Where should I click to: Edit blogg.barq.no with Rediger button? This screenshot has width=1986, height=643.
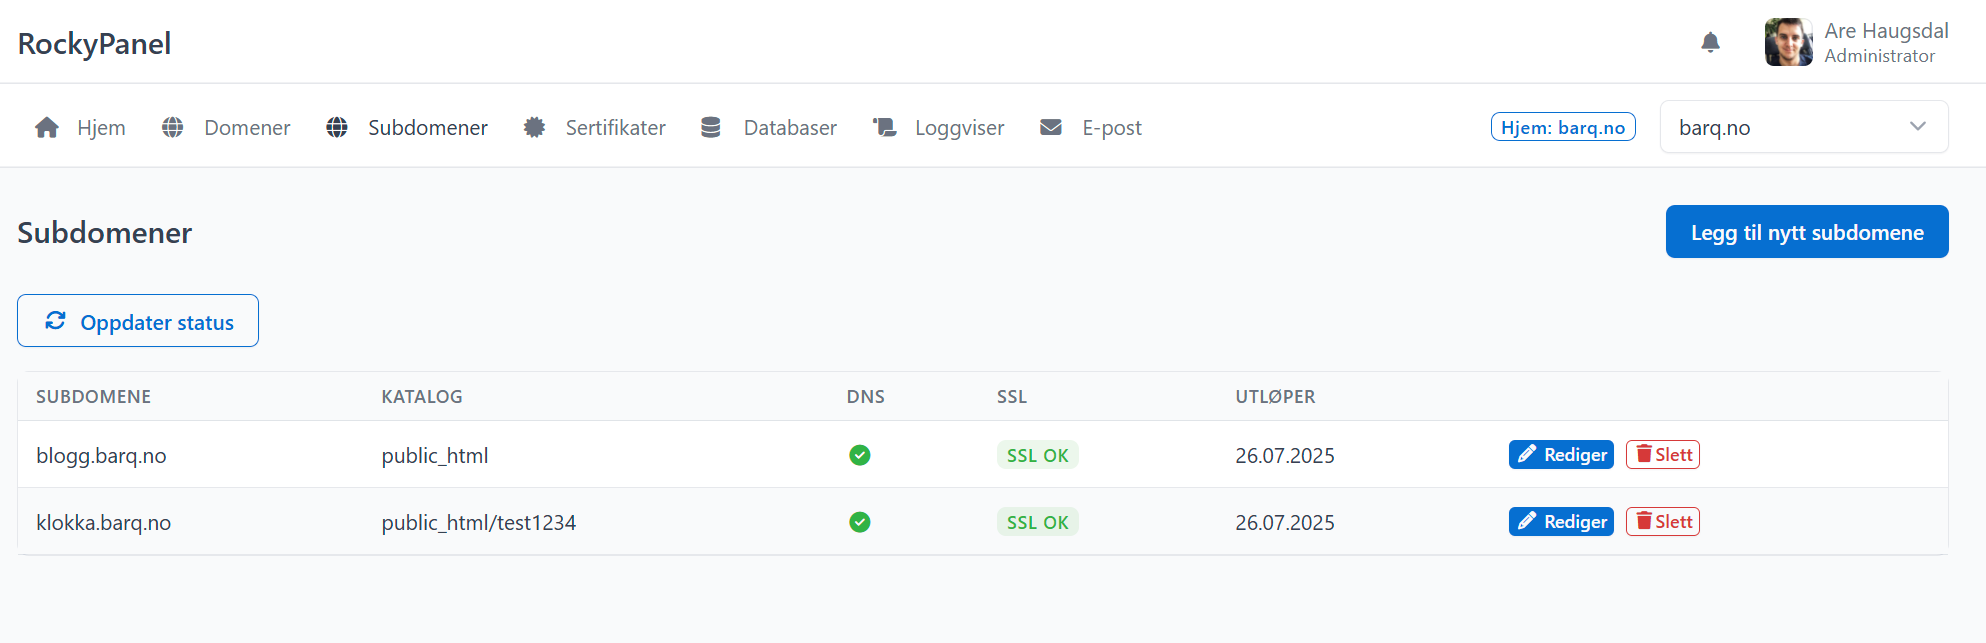[1560, 455]
